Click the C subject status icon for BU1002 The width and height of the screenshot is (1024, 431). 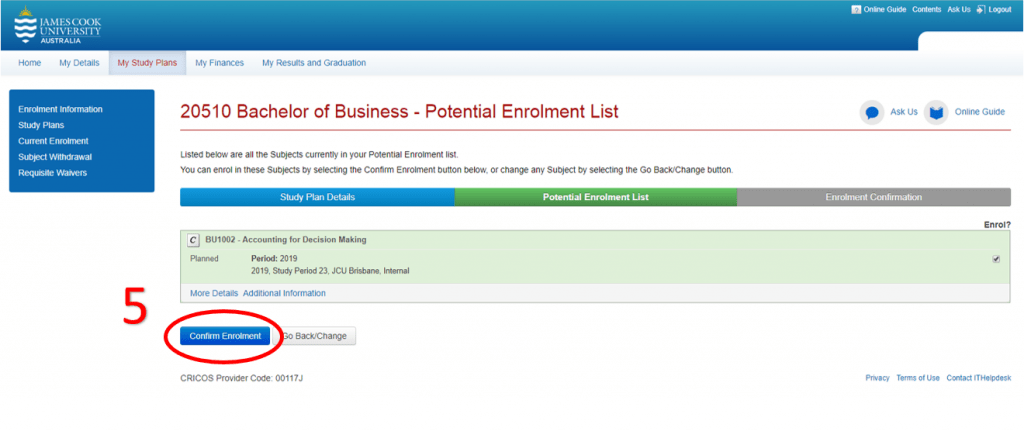pyautogui.click(x=193, y=240)
